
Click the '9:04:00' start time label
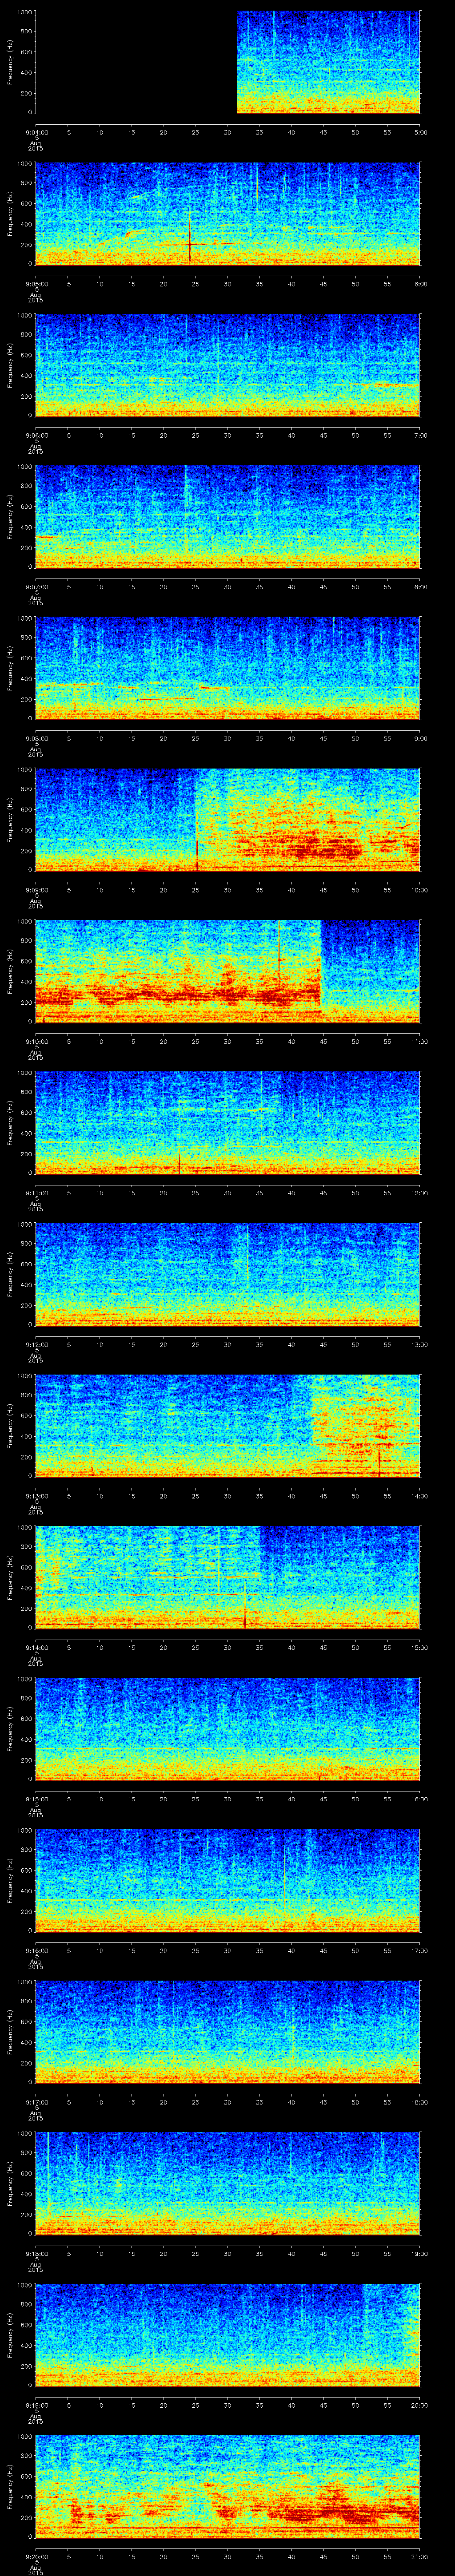tap(36, 132)
